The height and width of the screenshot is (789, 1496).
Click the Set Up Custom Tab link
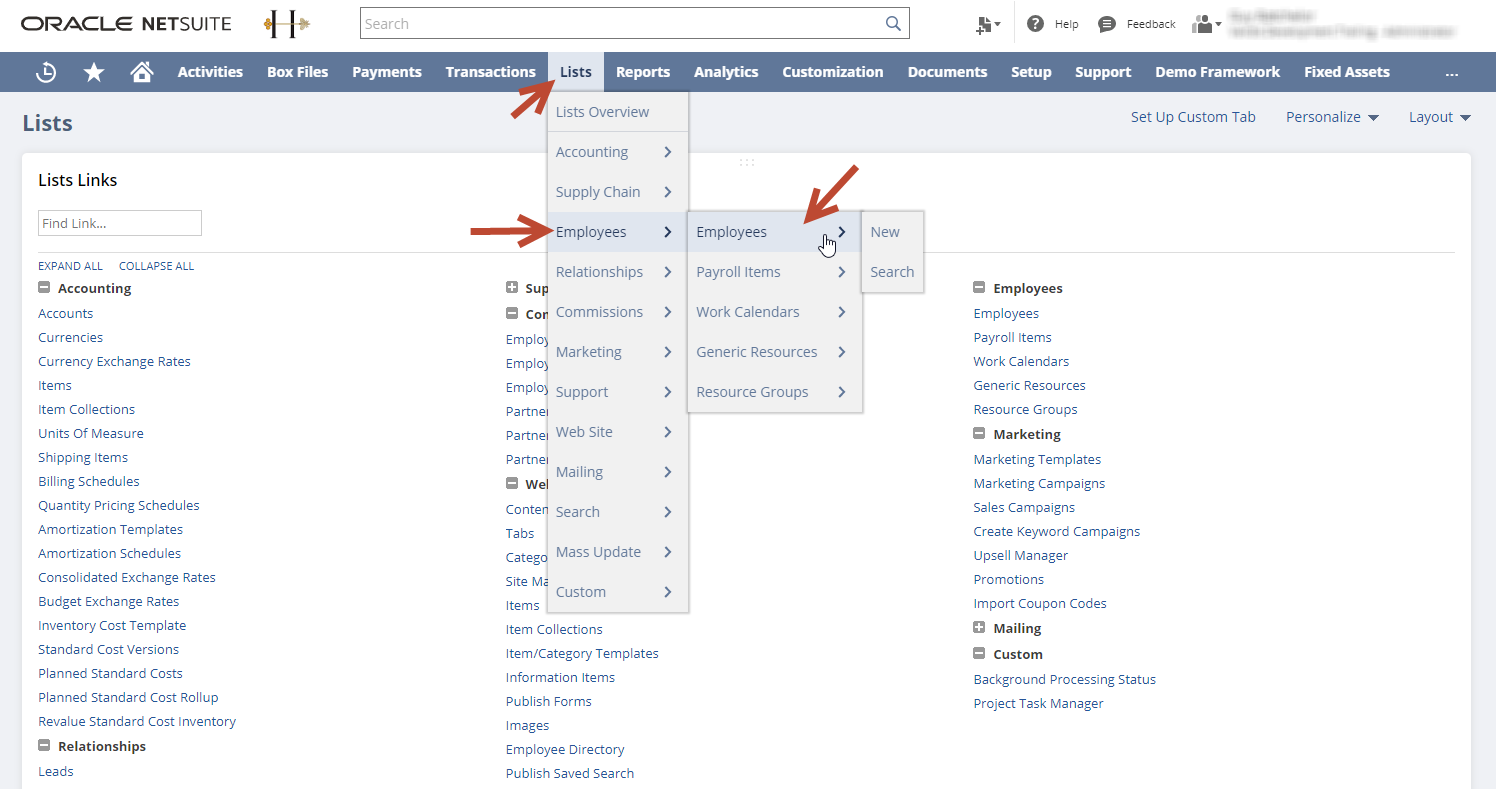coord(1193,117)
